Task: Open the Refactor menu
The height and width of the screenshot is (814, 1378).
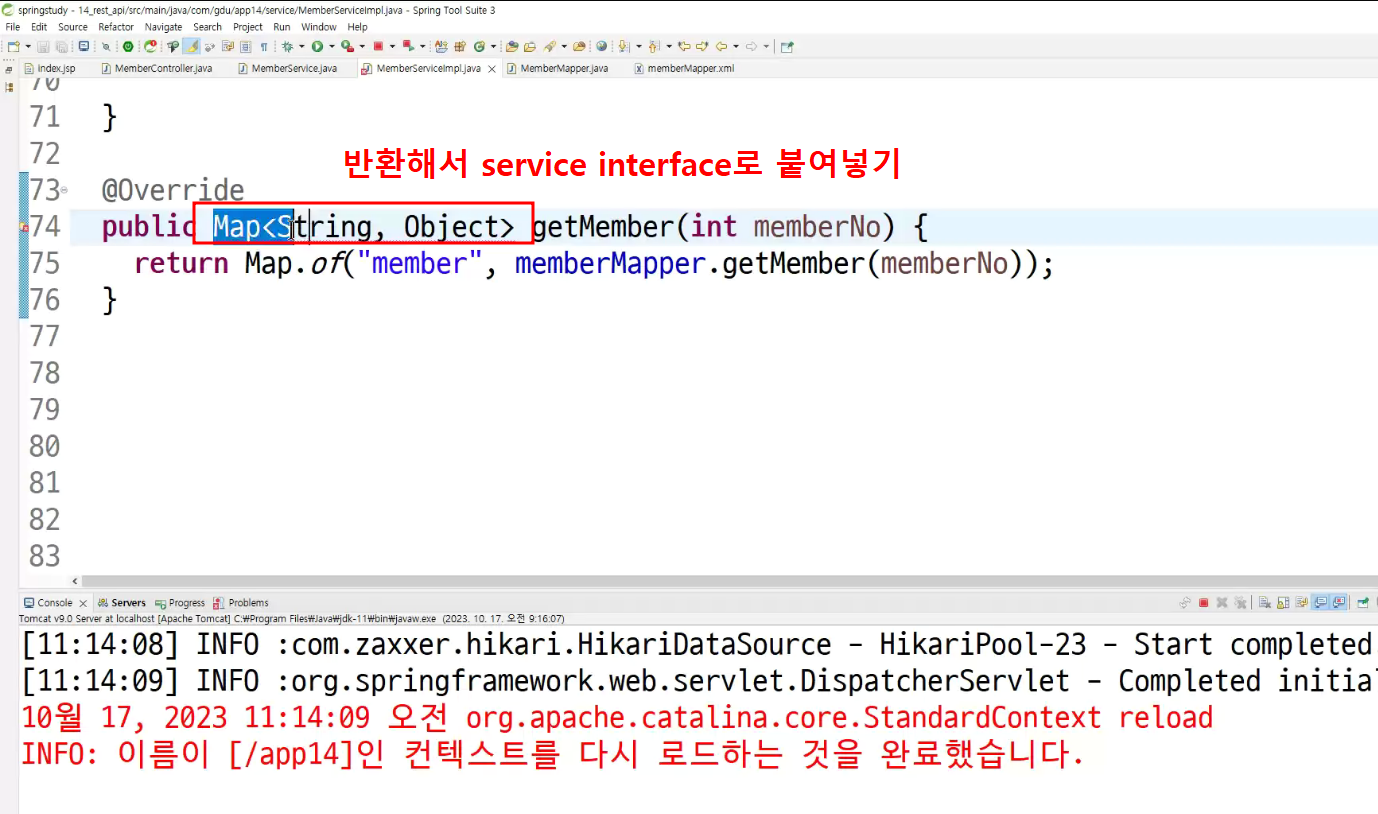Action: (x=116, y=27)
